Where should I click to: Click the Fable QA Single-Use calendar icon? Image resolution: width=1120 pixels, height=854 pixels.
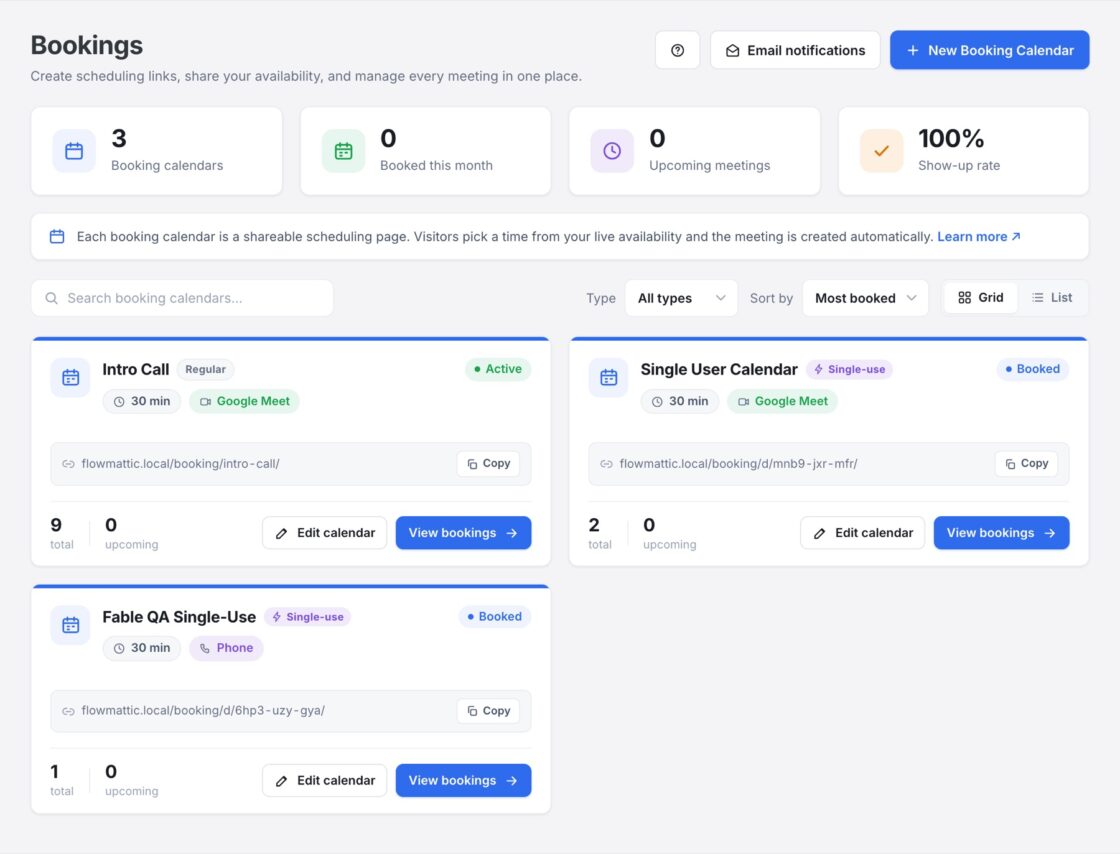click(x=71, y=625)
